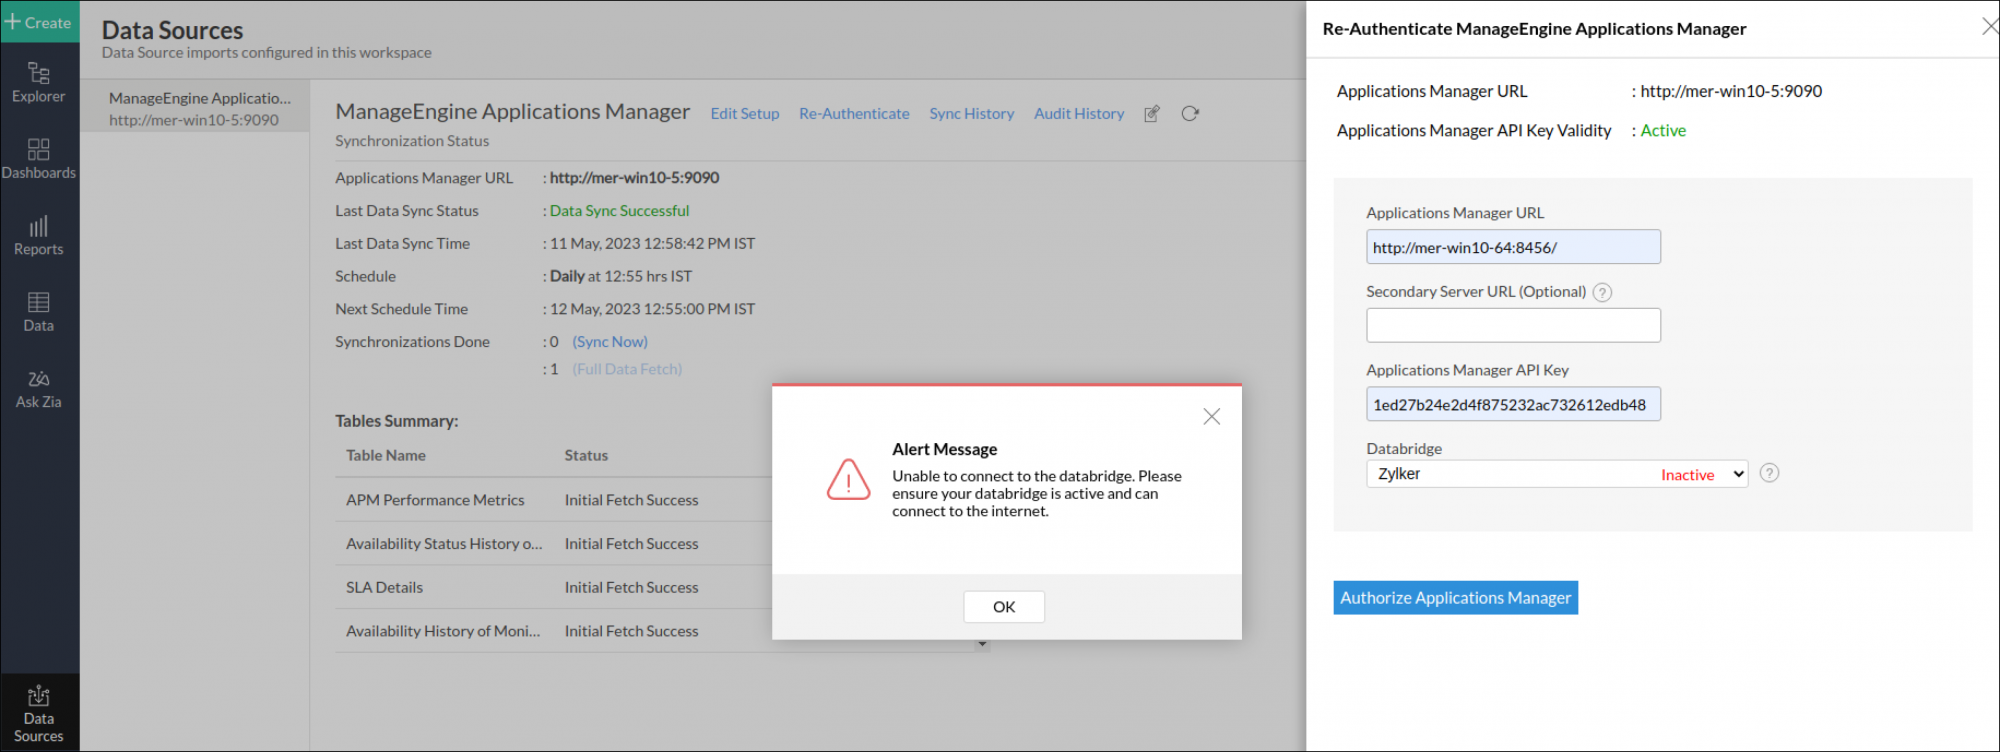This screenshot has height=752, width=2000.
Task: Launch Ask Zia assistant
Action: pos(39,389)
